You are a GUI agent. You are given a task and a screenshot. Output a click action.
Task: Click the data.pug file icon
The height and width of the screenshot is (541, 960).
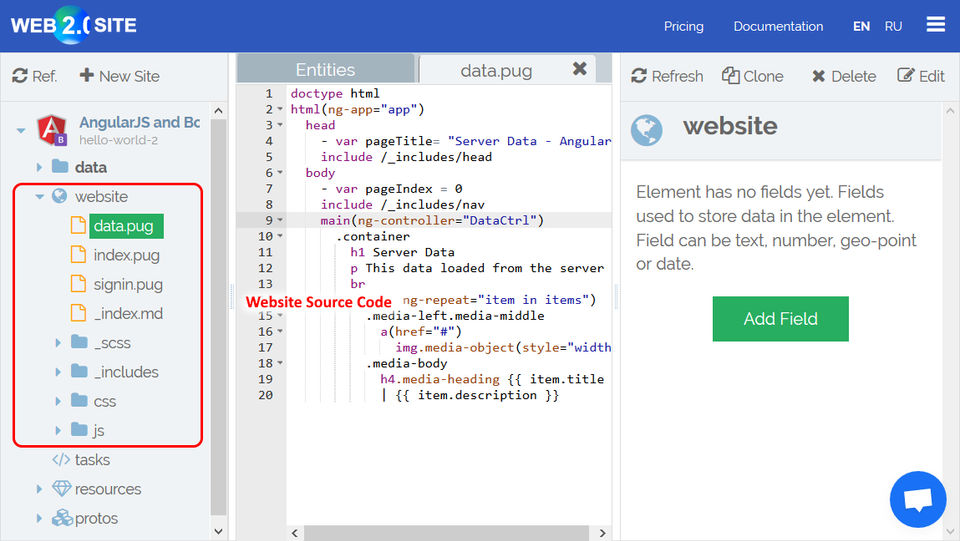coord(78,225)
